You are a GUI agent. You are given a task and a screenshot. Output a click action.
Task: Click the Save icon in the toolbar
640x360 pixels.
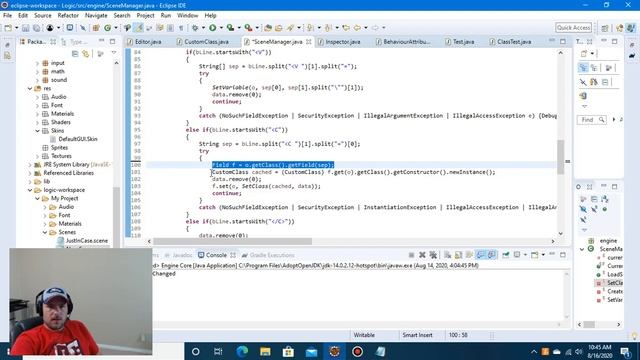26,28
